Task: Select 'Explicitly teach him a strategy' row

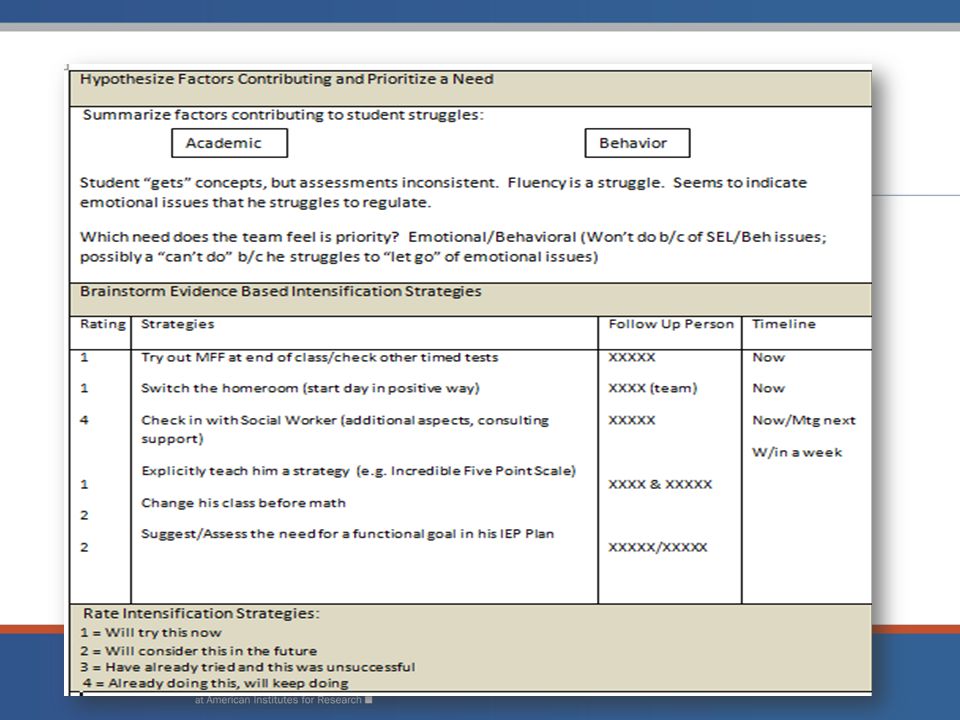Action: 358,471
